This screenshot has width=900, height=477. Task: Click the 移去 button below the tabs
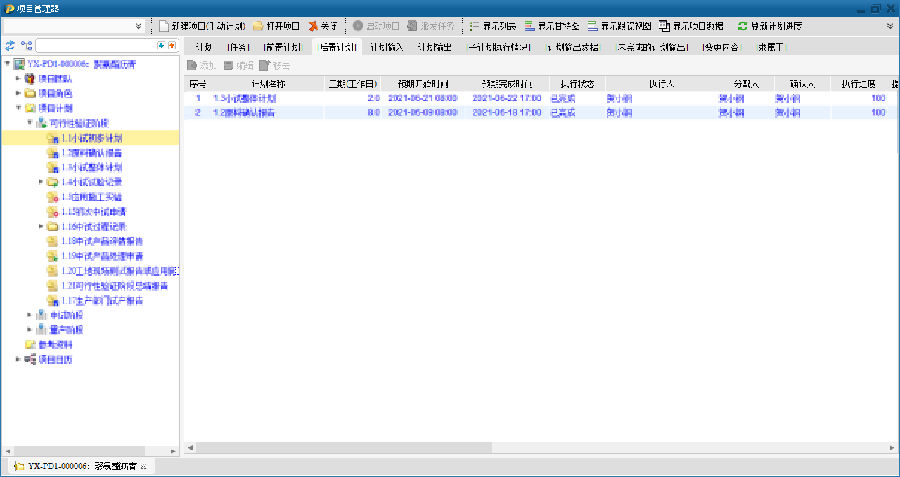click(x=274, y=66)
